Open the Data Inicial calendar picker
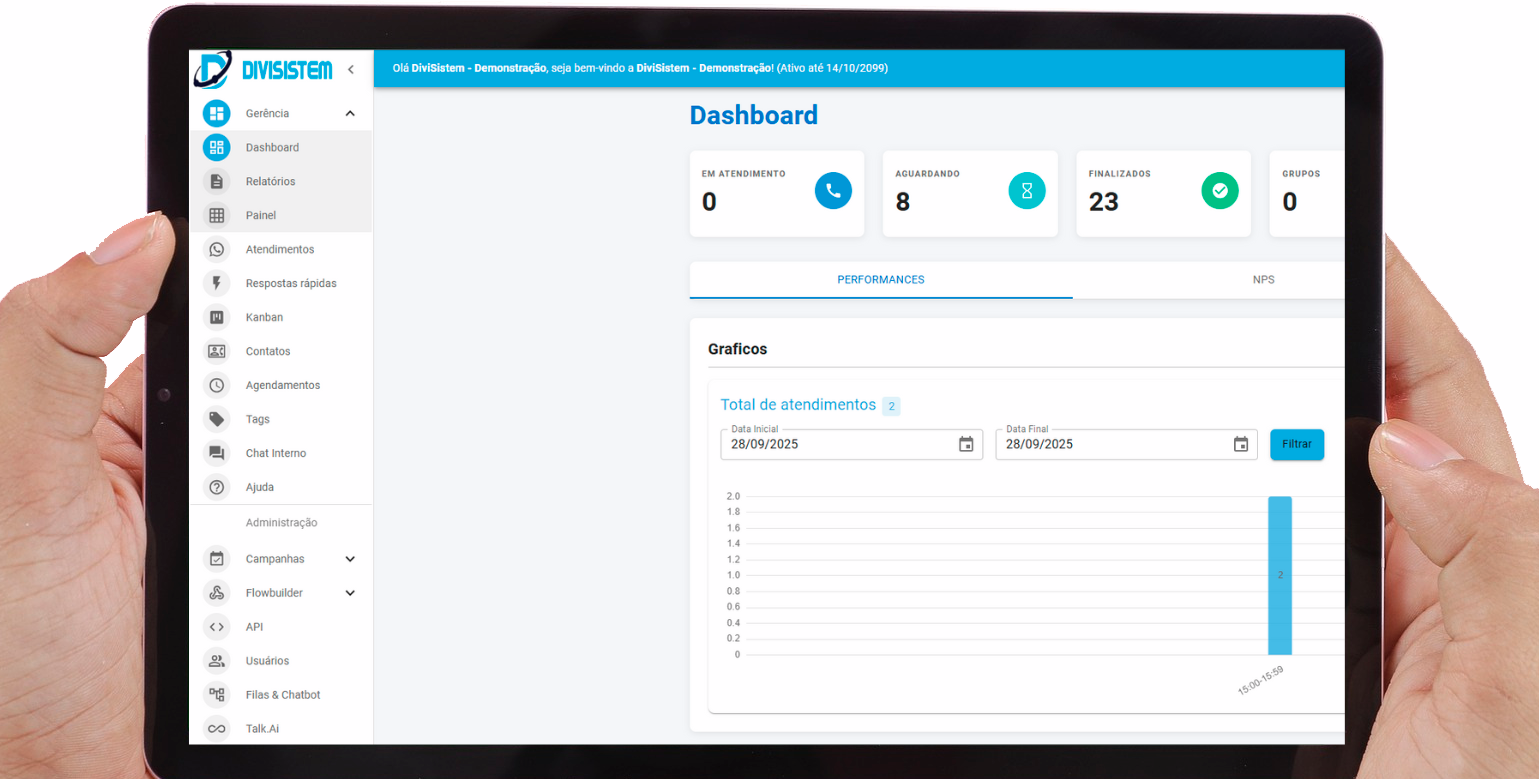This screenshot has height=779, width=1539. point(966,444)
